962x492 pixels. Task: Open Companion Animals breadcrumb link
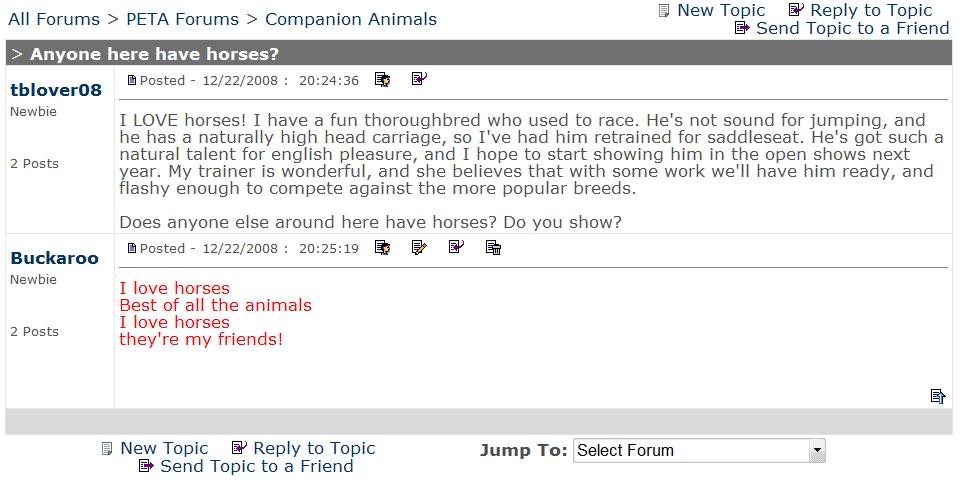(x=351, y=19)
